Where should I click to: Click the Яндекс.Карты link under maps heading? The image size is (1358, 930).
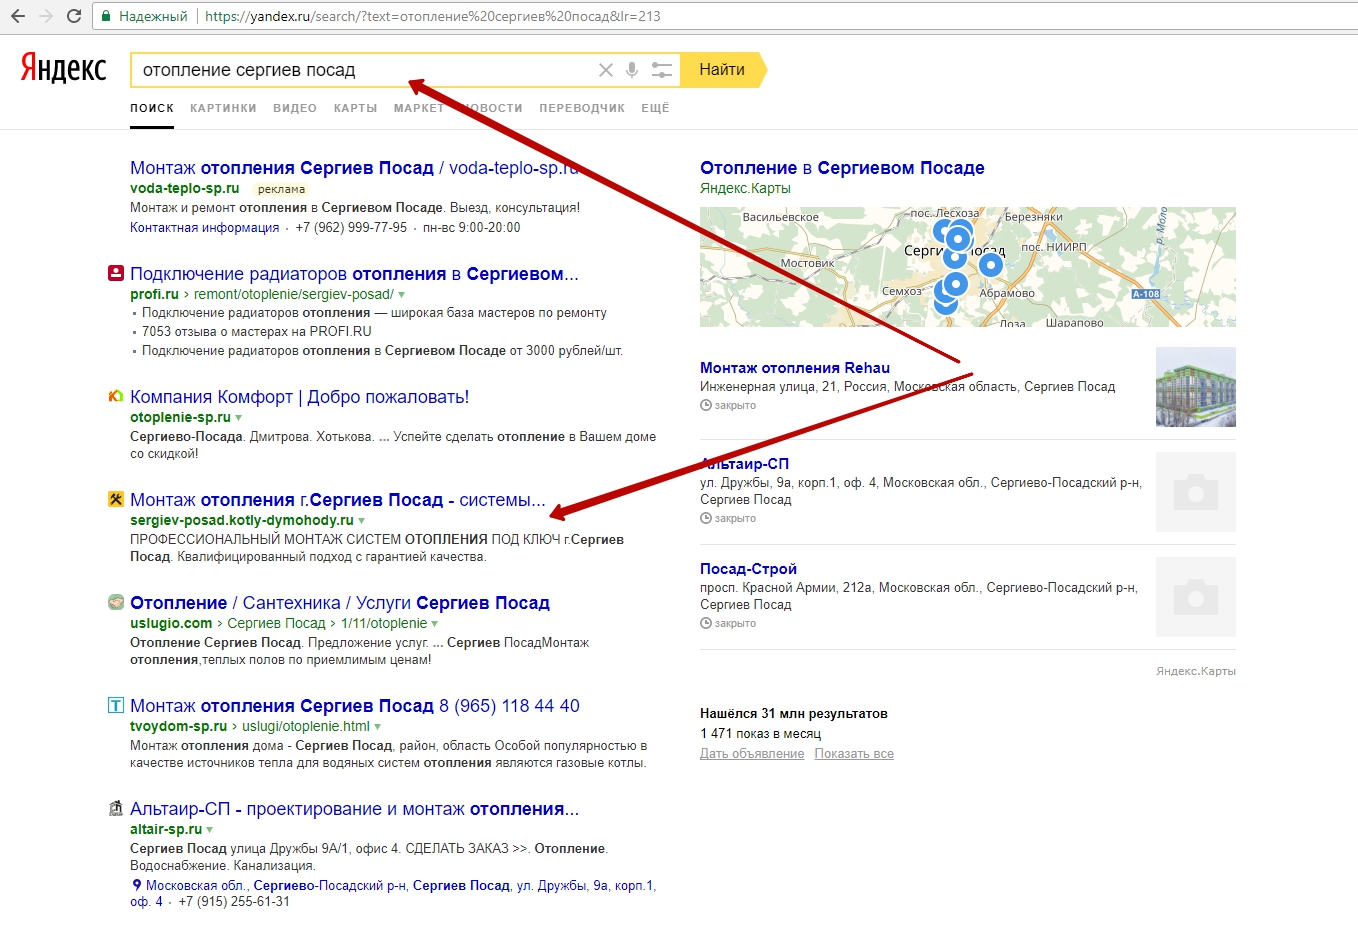click(745, 188)
